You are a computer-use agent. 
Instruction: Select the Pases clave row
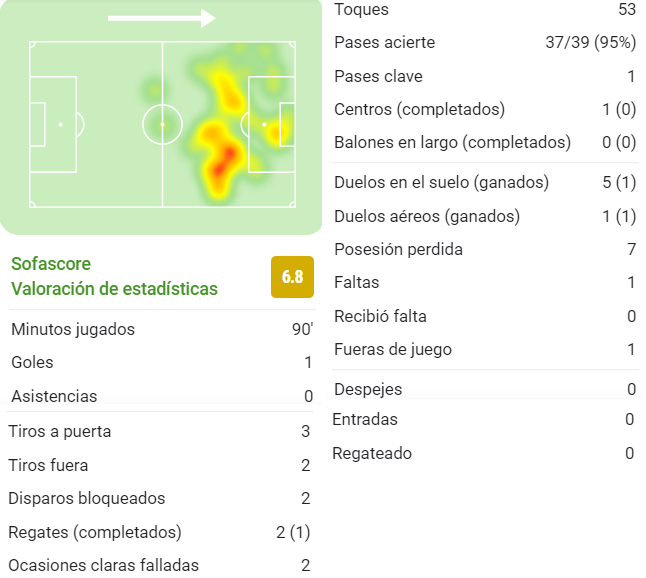[485, 76]
